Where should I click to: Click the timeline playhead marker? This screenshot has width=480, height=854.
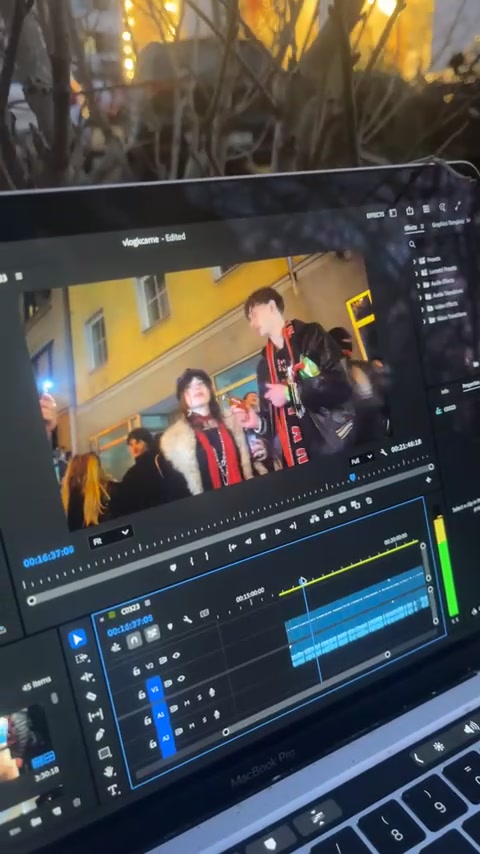[303, 581]
